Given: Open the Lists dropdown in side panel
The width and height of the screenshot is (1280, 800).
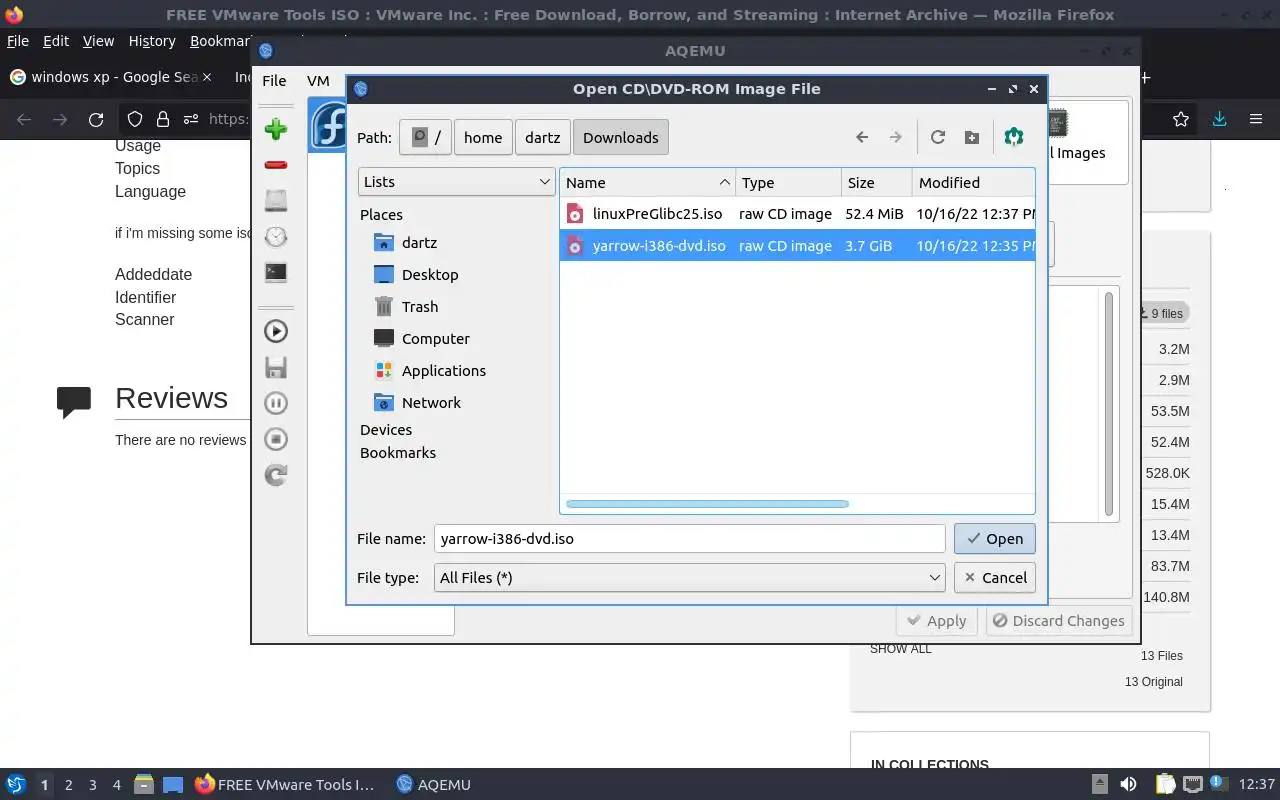Looking at the screenshot, I should [x=457, y=182].
